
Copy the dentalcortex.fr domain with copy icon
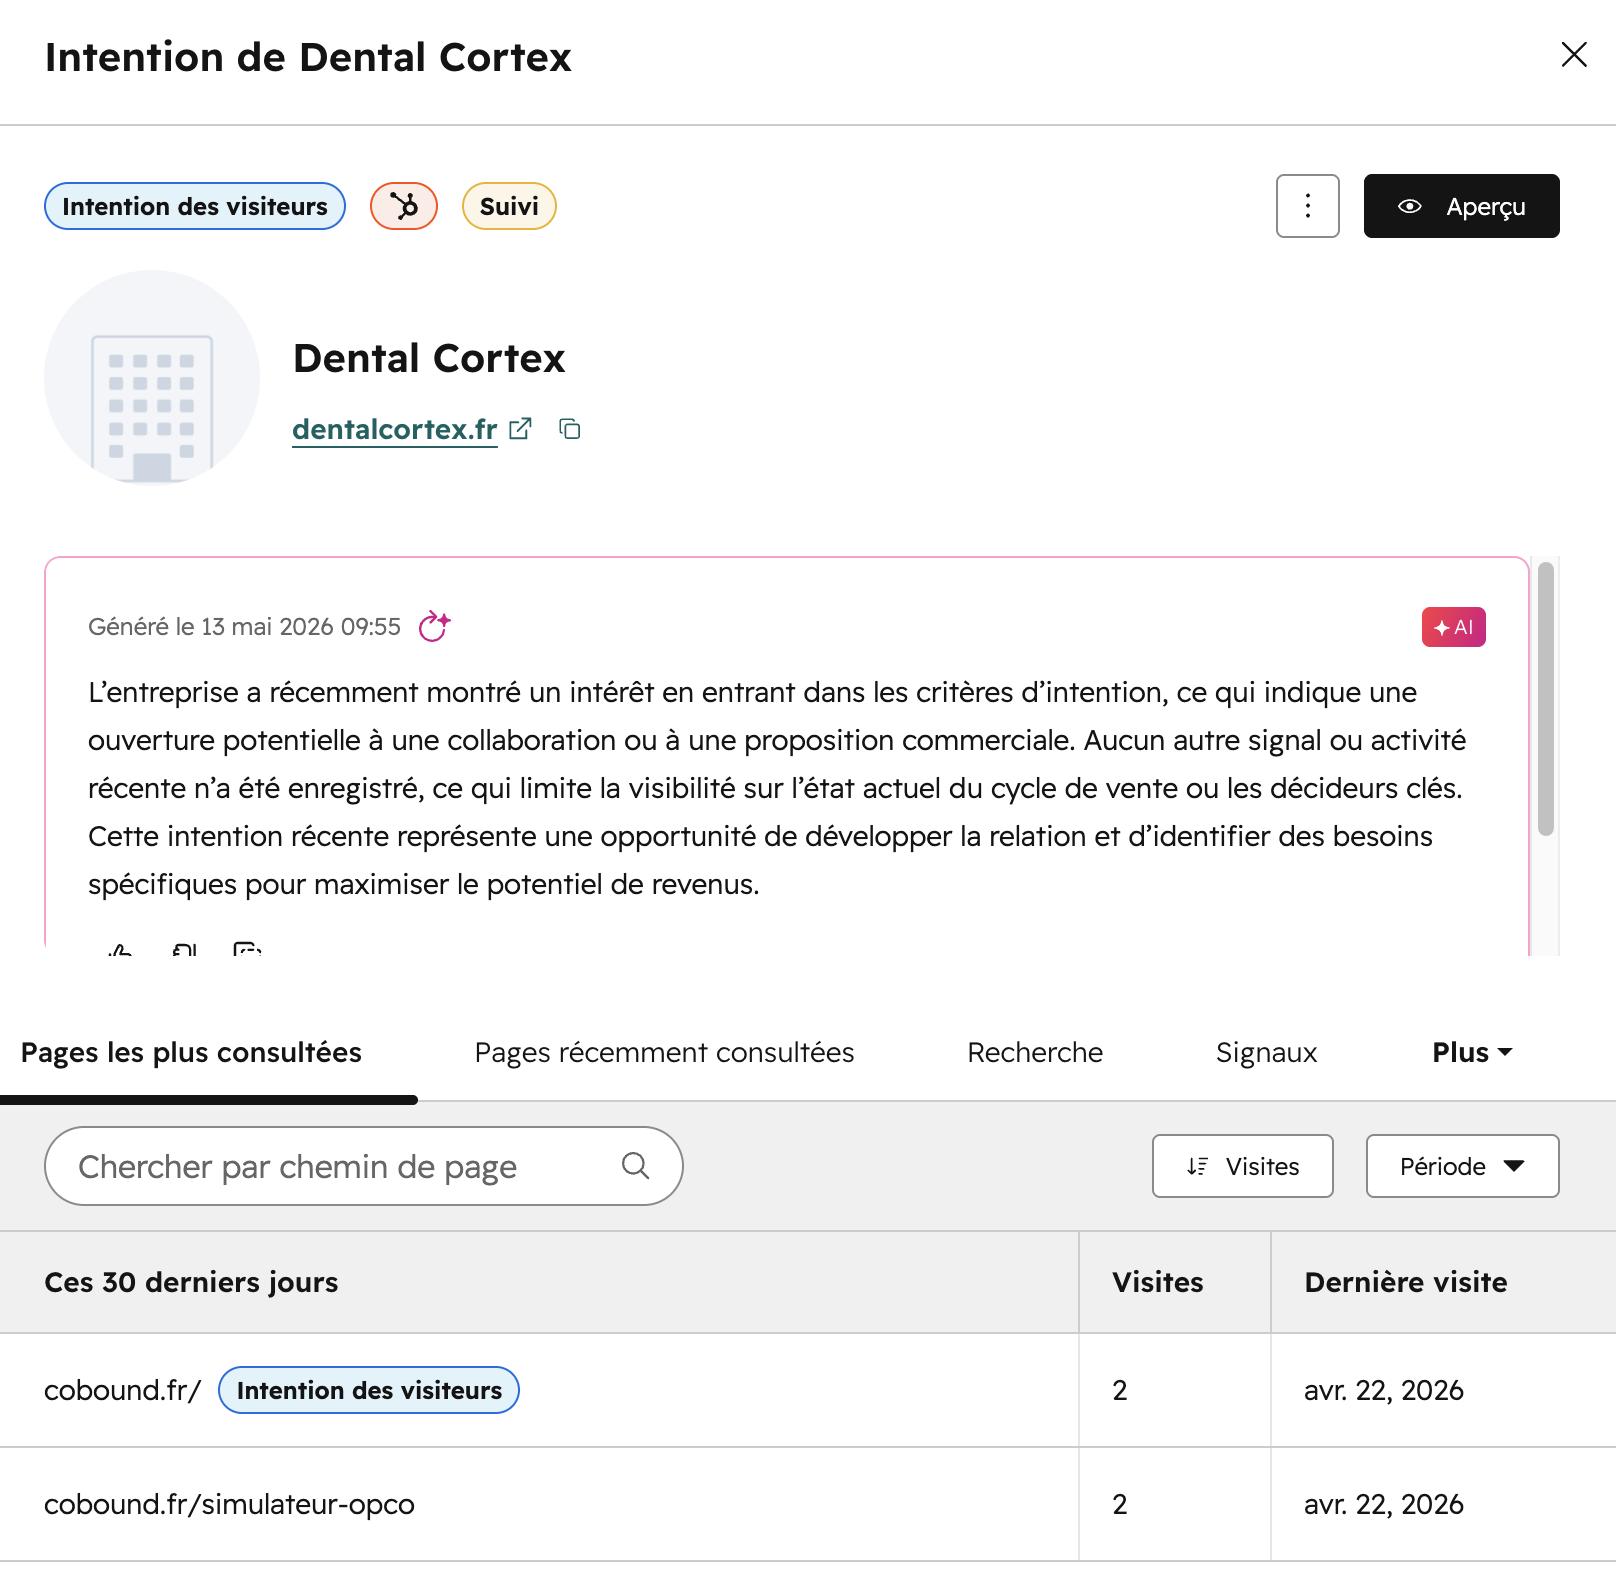point(570,429)
